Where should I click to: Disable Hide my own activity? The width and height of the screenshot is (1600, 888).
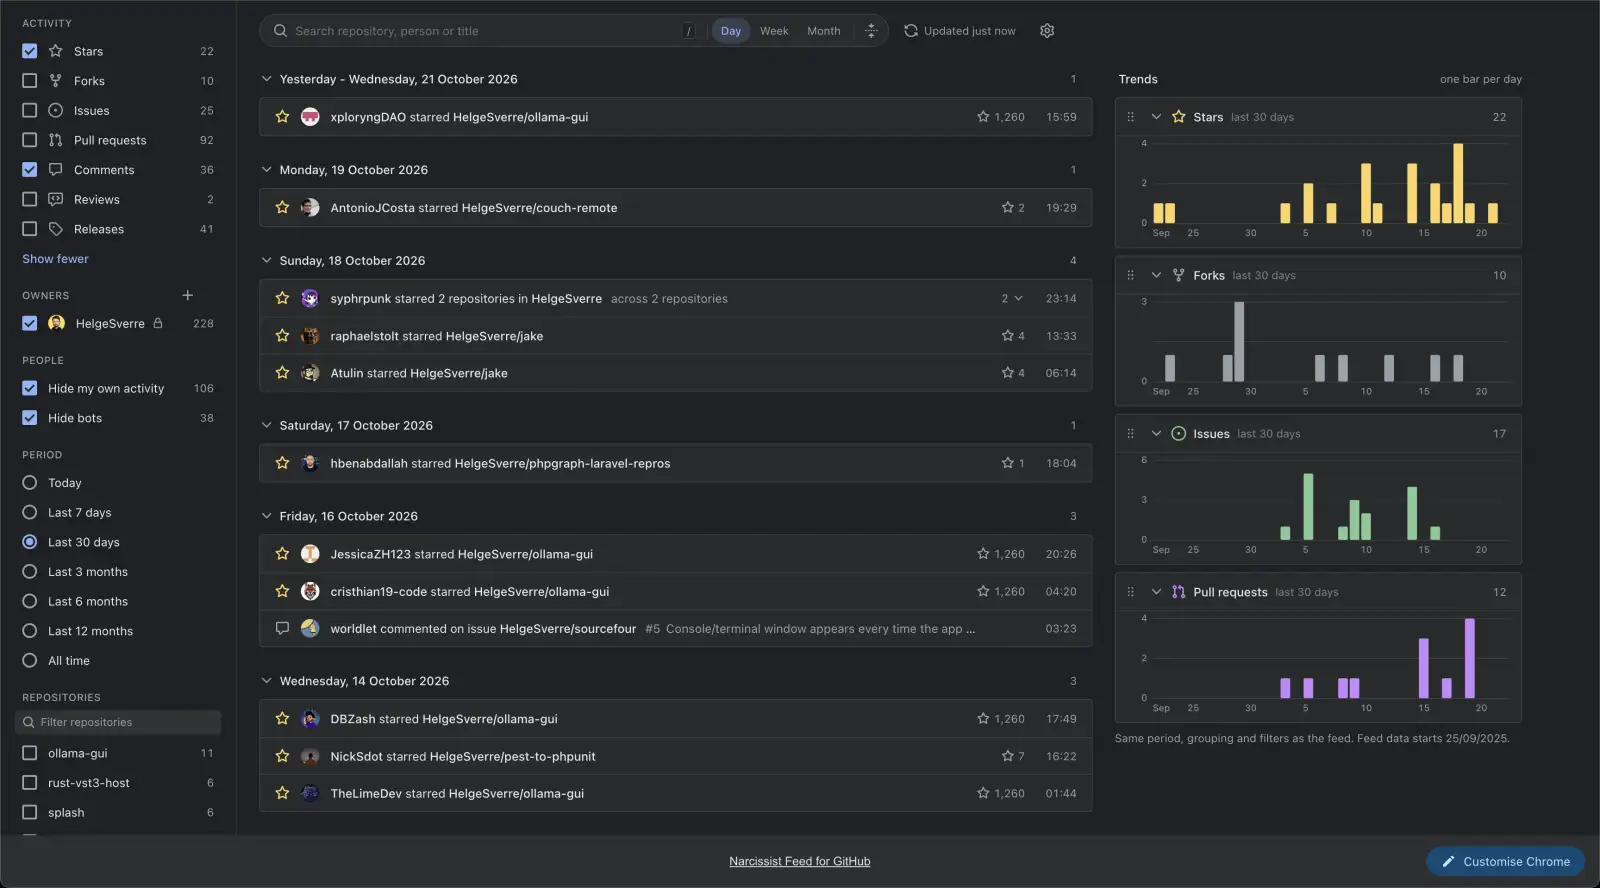[x=30, y=388]
